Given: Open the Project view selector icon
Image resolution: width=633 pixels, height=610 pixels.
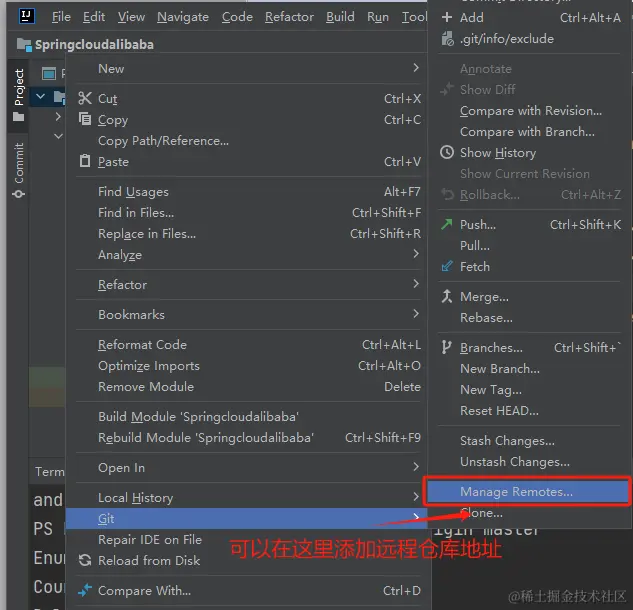Looking at the screenshot, I should click(49, 74).
